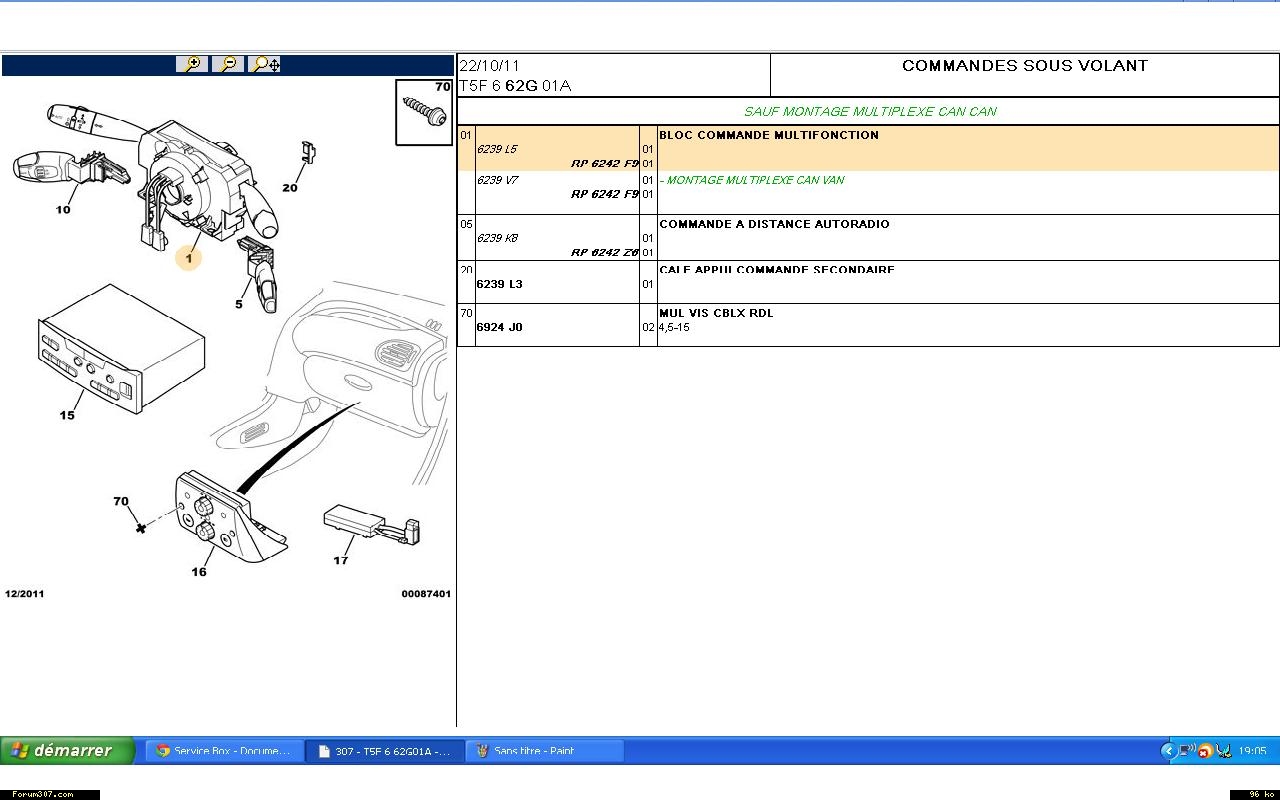This screenshot has width=1280, height=800.
Task: Click the 307 - T5F 6 62G01A taskbar button
Action: [x=384, y=751]
